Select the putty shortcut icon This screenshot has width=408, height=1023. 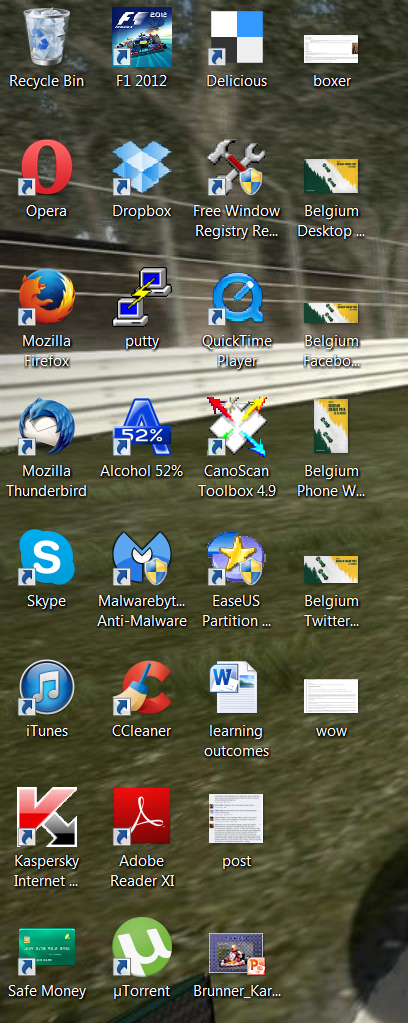pyautogui.click(x=142, y=297)
